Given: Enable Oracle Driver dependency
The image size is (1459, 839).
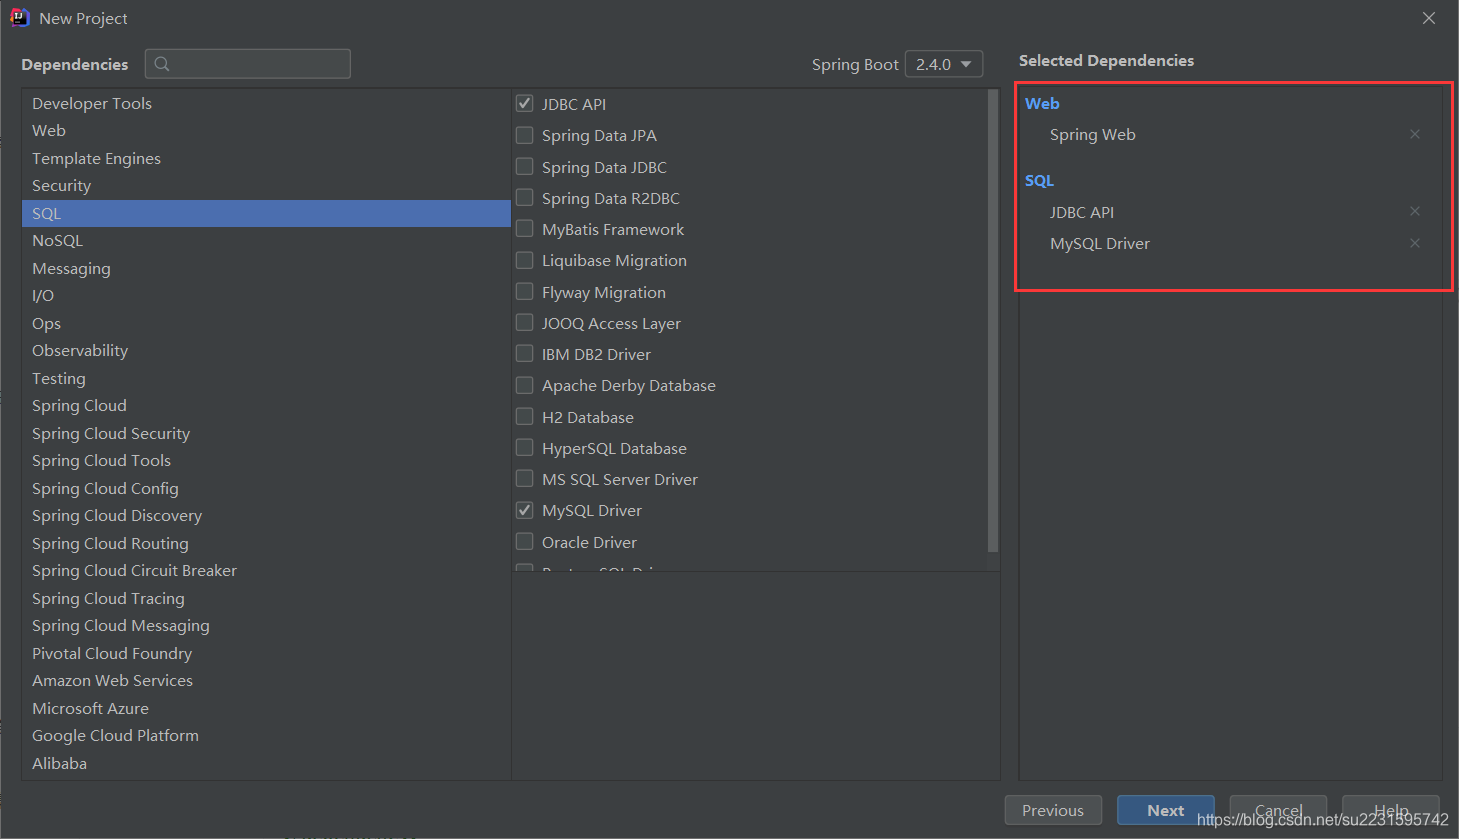Looking at the screenshot, I should (524, 541).
